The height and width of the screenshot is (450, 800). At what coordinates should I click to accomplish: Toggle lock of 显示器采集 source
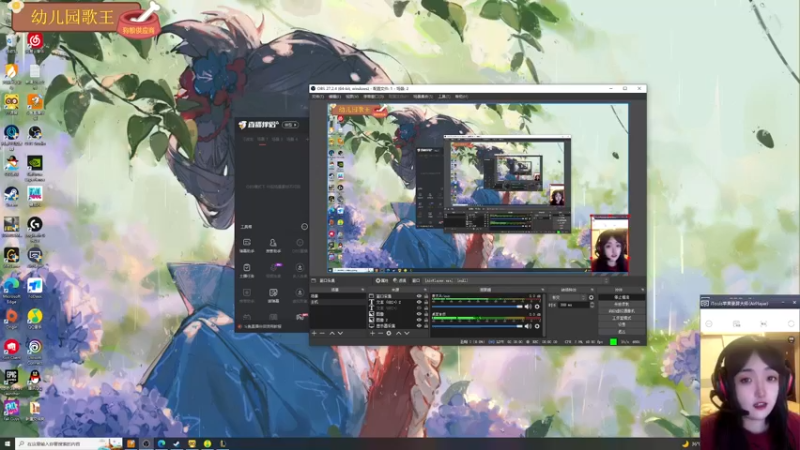click(x=426, y=326)
